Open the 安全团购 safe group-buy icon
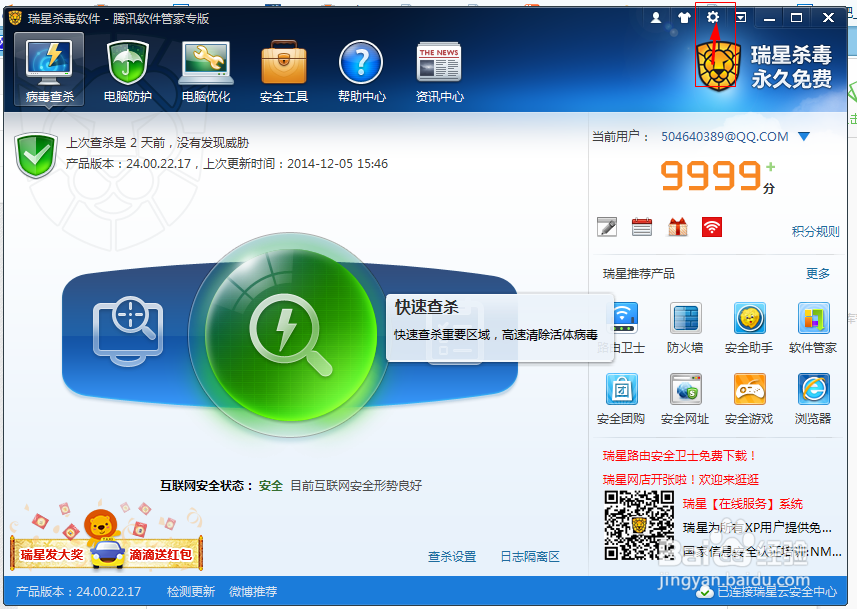857x609 pixels. pos(621,399)
